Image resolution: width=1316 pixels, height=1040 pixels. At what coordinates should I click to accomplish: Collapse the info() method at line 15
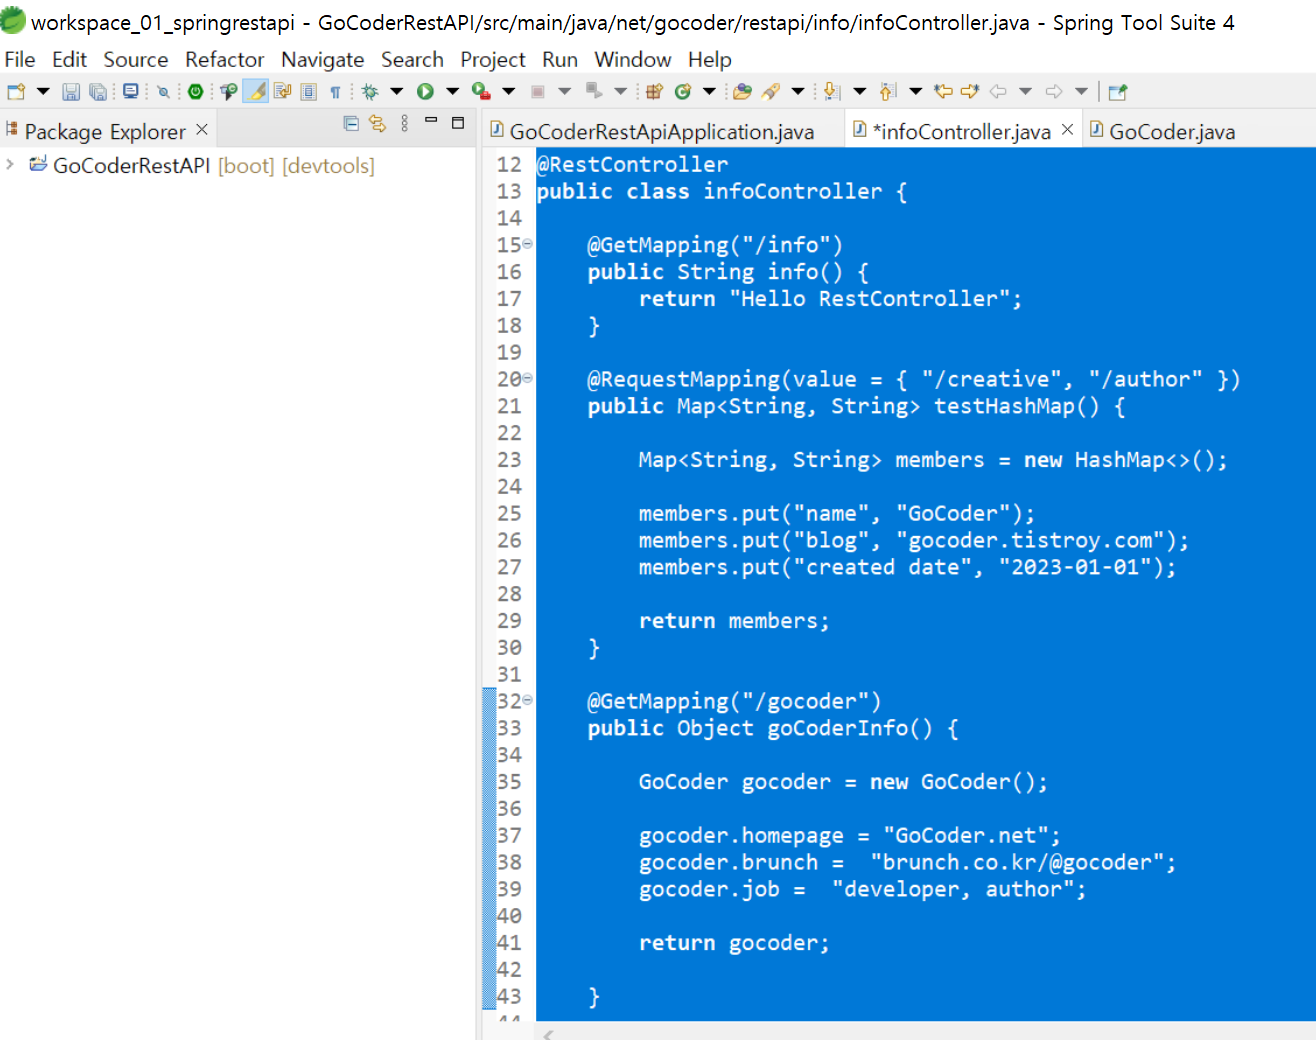tap(527, 244)
